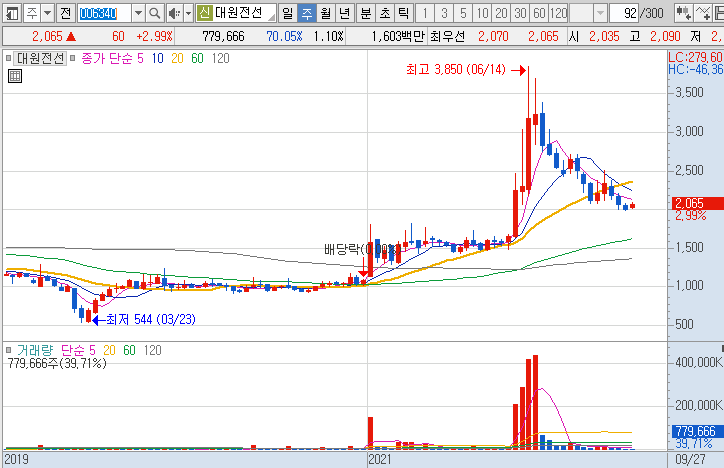Click the 09/27 date label
This screenshot has height=468, width=724.
click(690, 459)
